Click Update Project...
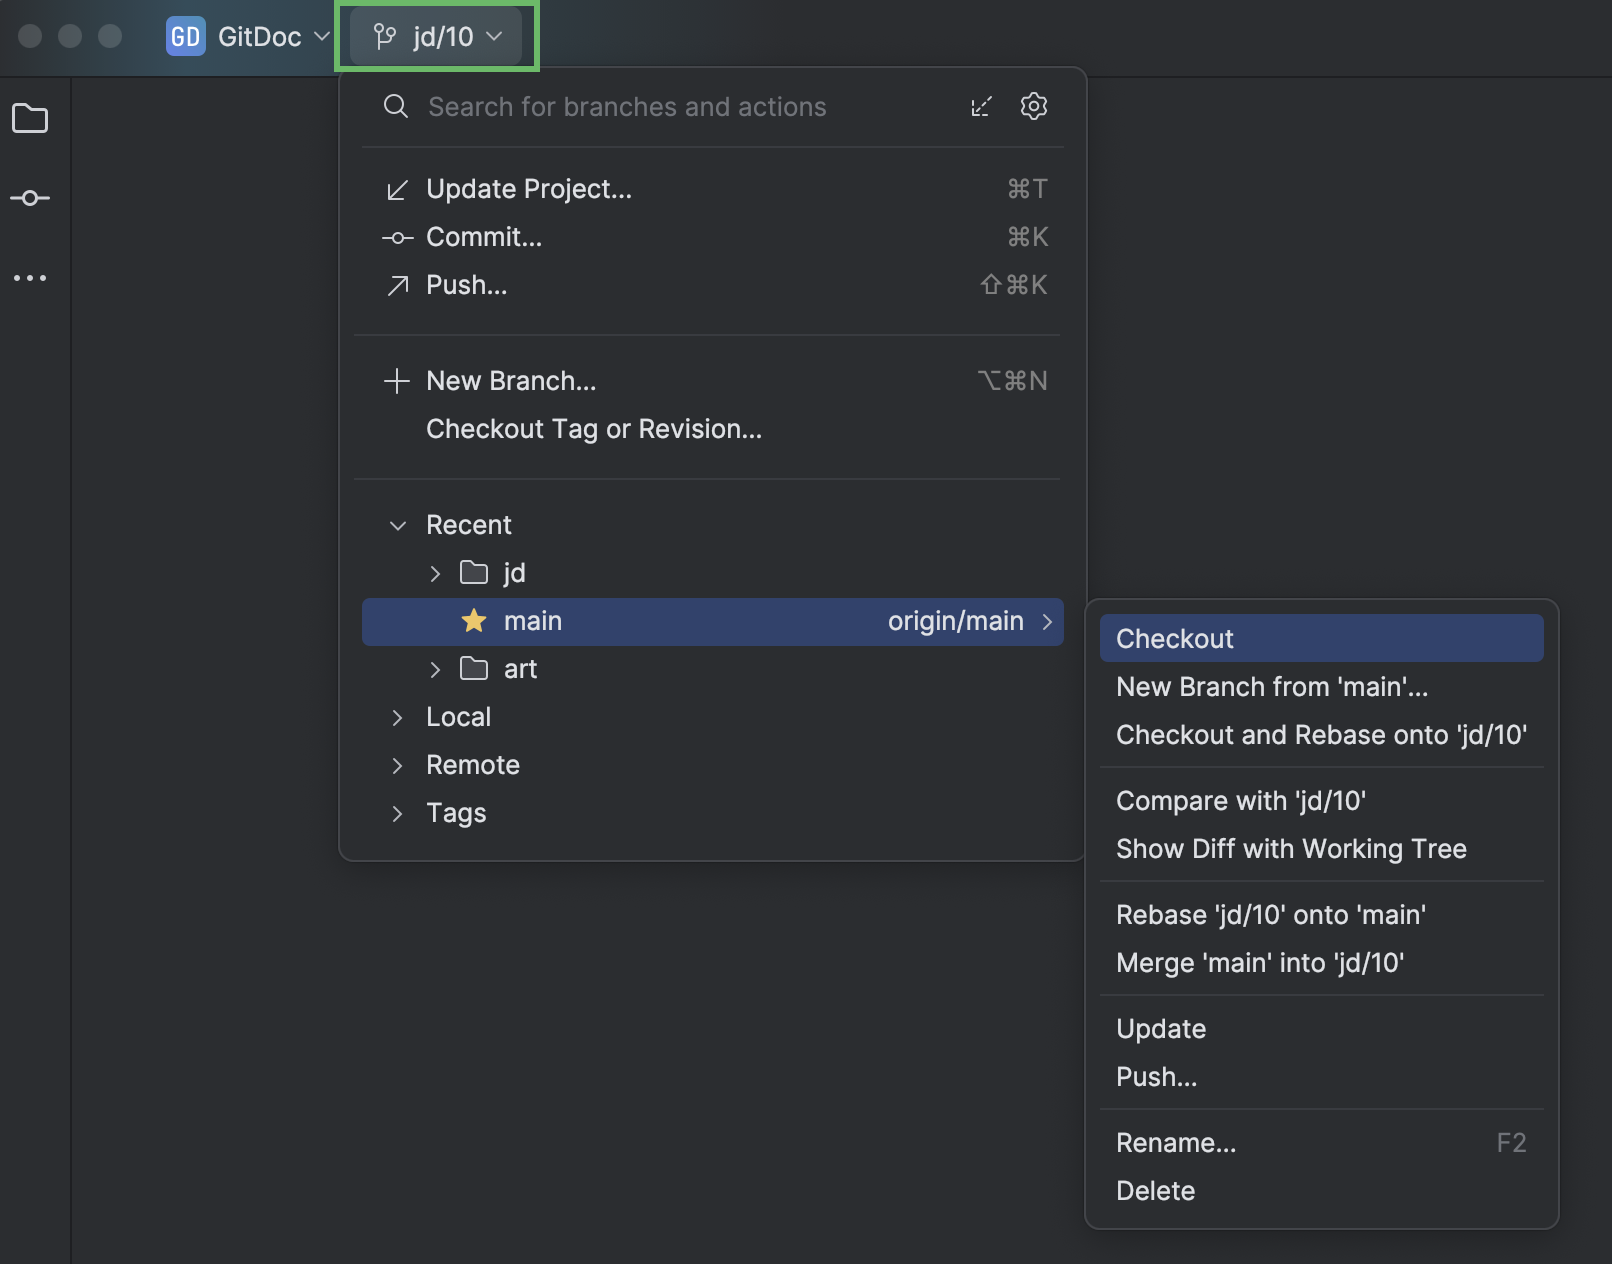The height and width of the screenshot is (1264, 1612). (528, 188)
